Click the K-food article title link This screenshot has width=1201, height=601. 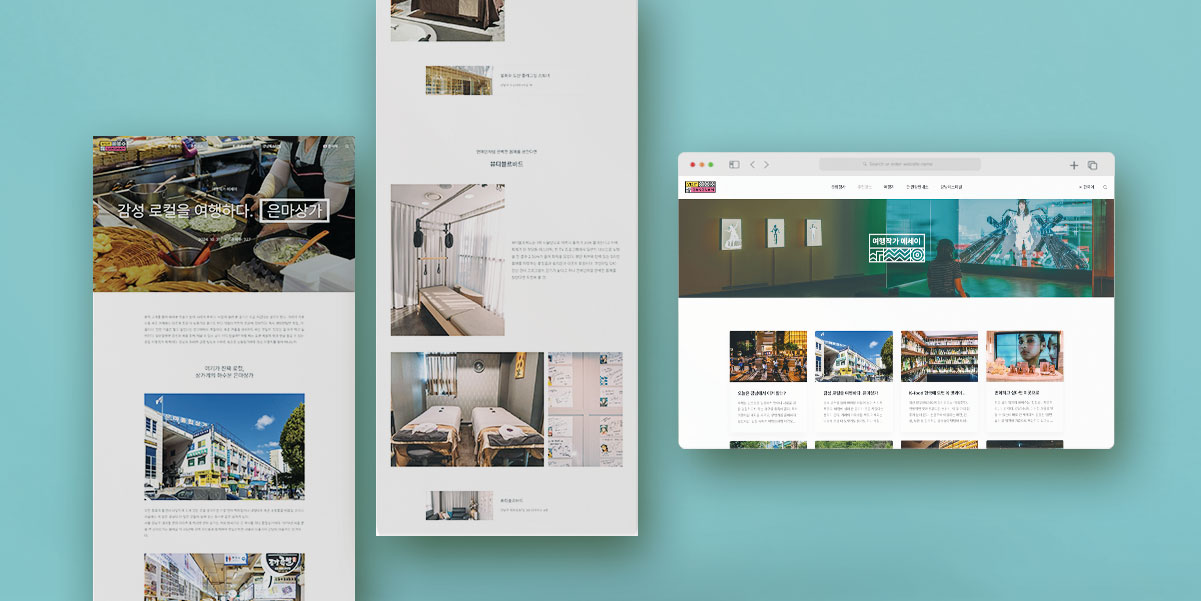pyautogui.click(x=936, y=393)
